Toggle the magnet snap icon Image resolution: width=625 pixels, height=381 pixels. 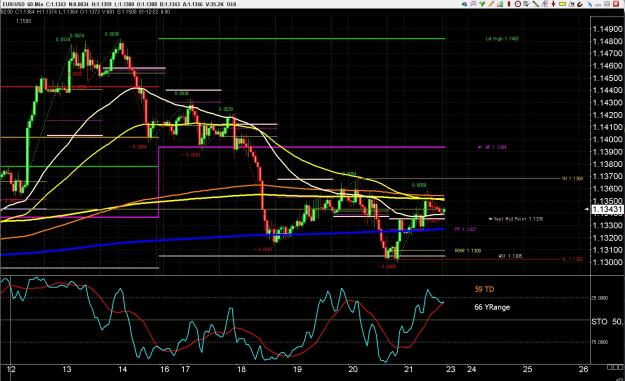580,4
